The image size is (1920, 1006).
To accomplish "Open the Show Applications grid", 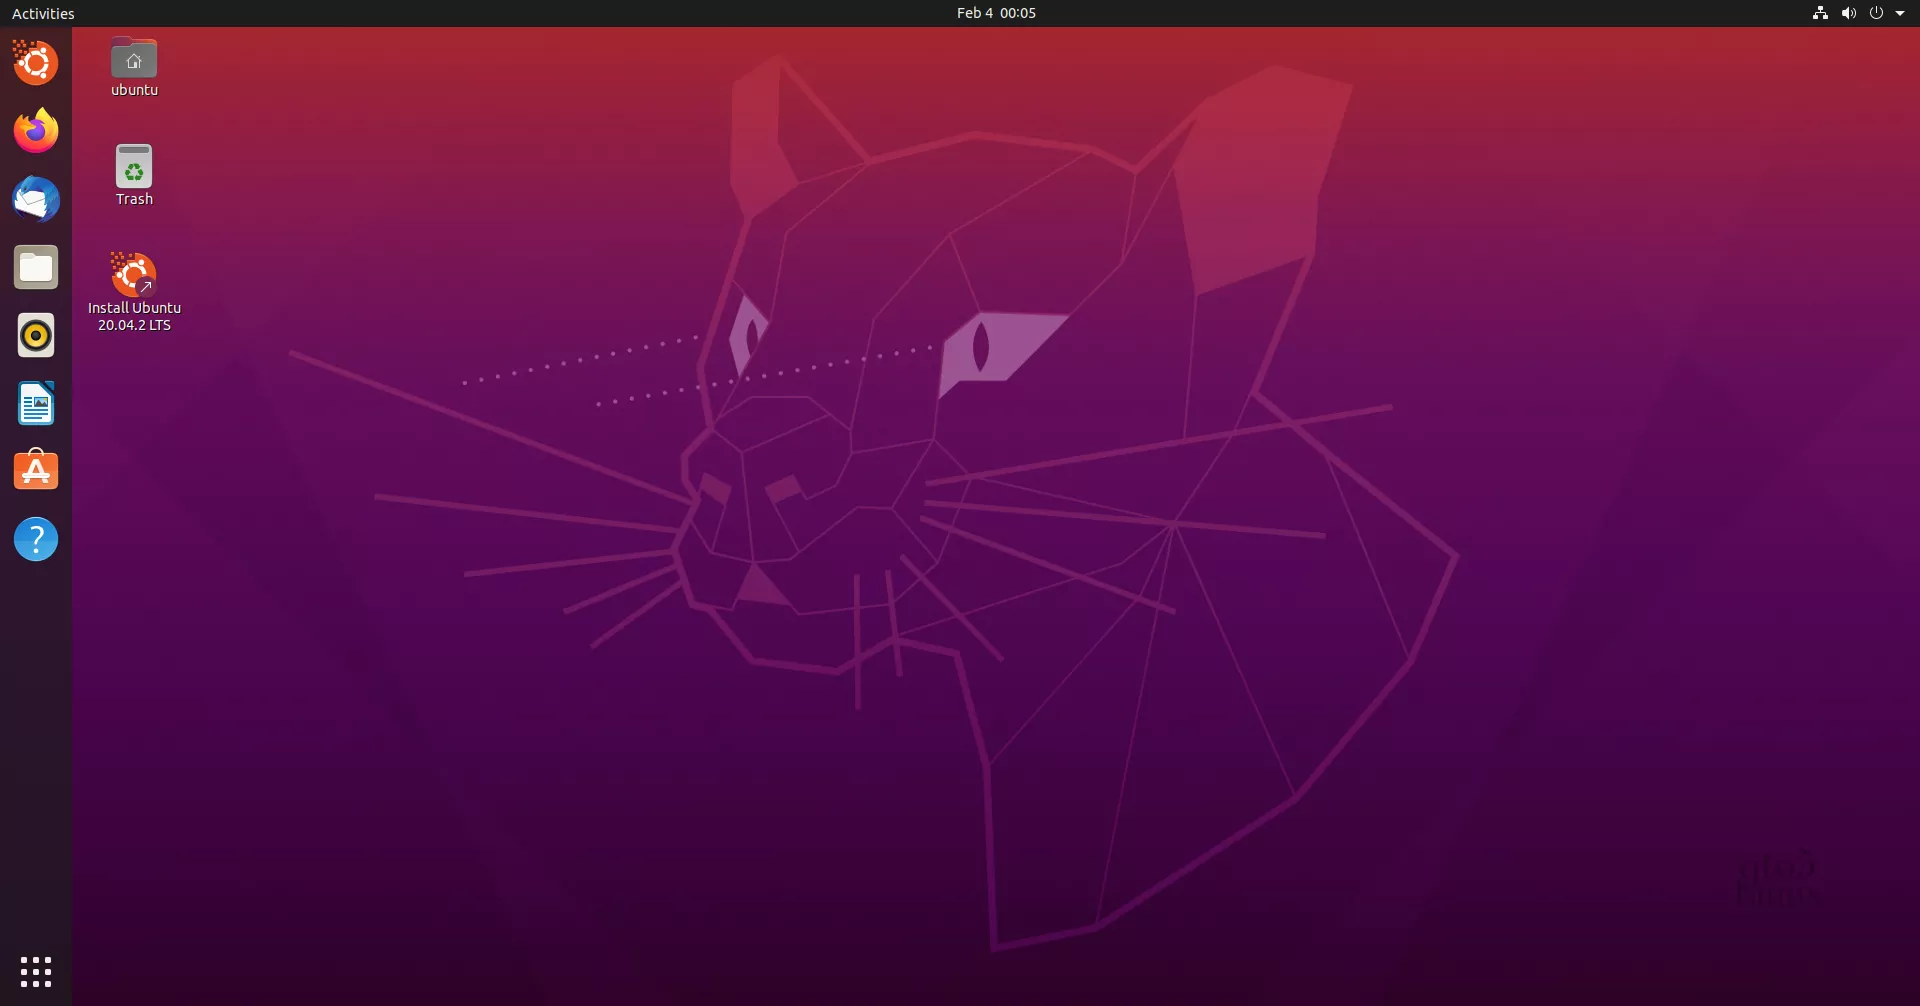I will coord(35,971).
